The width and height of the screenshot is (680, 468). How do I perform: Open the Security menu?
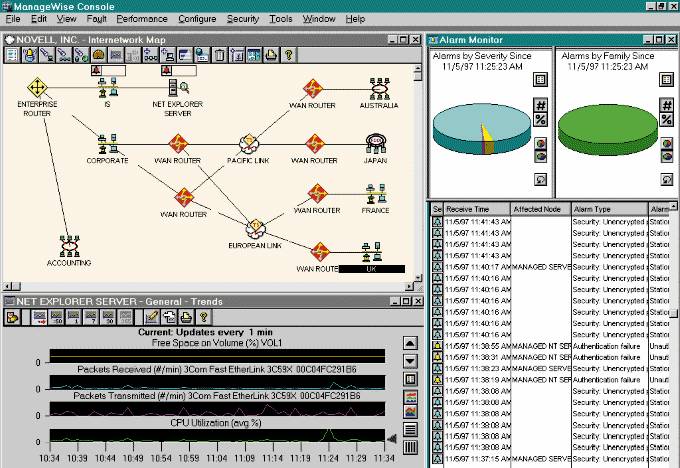243,19
